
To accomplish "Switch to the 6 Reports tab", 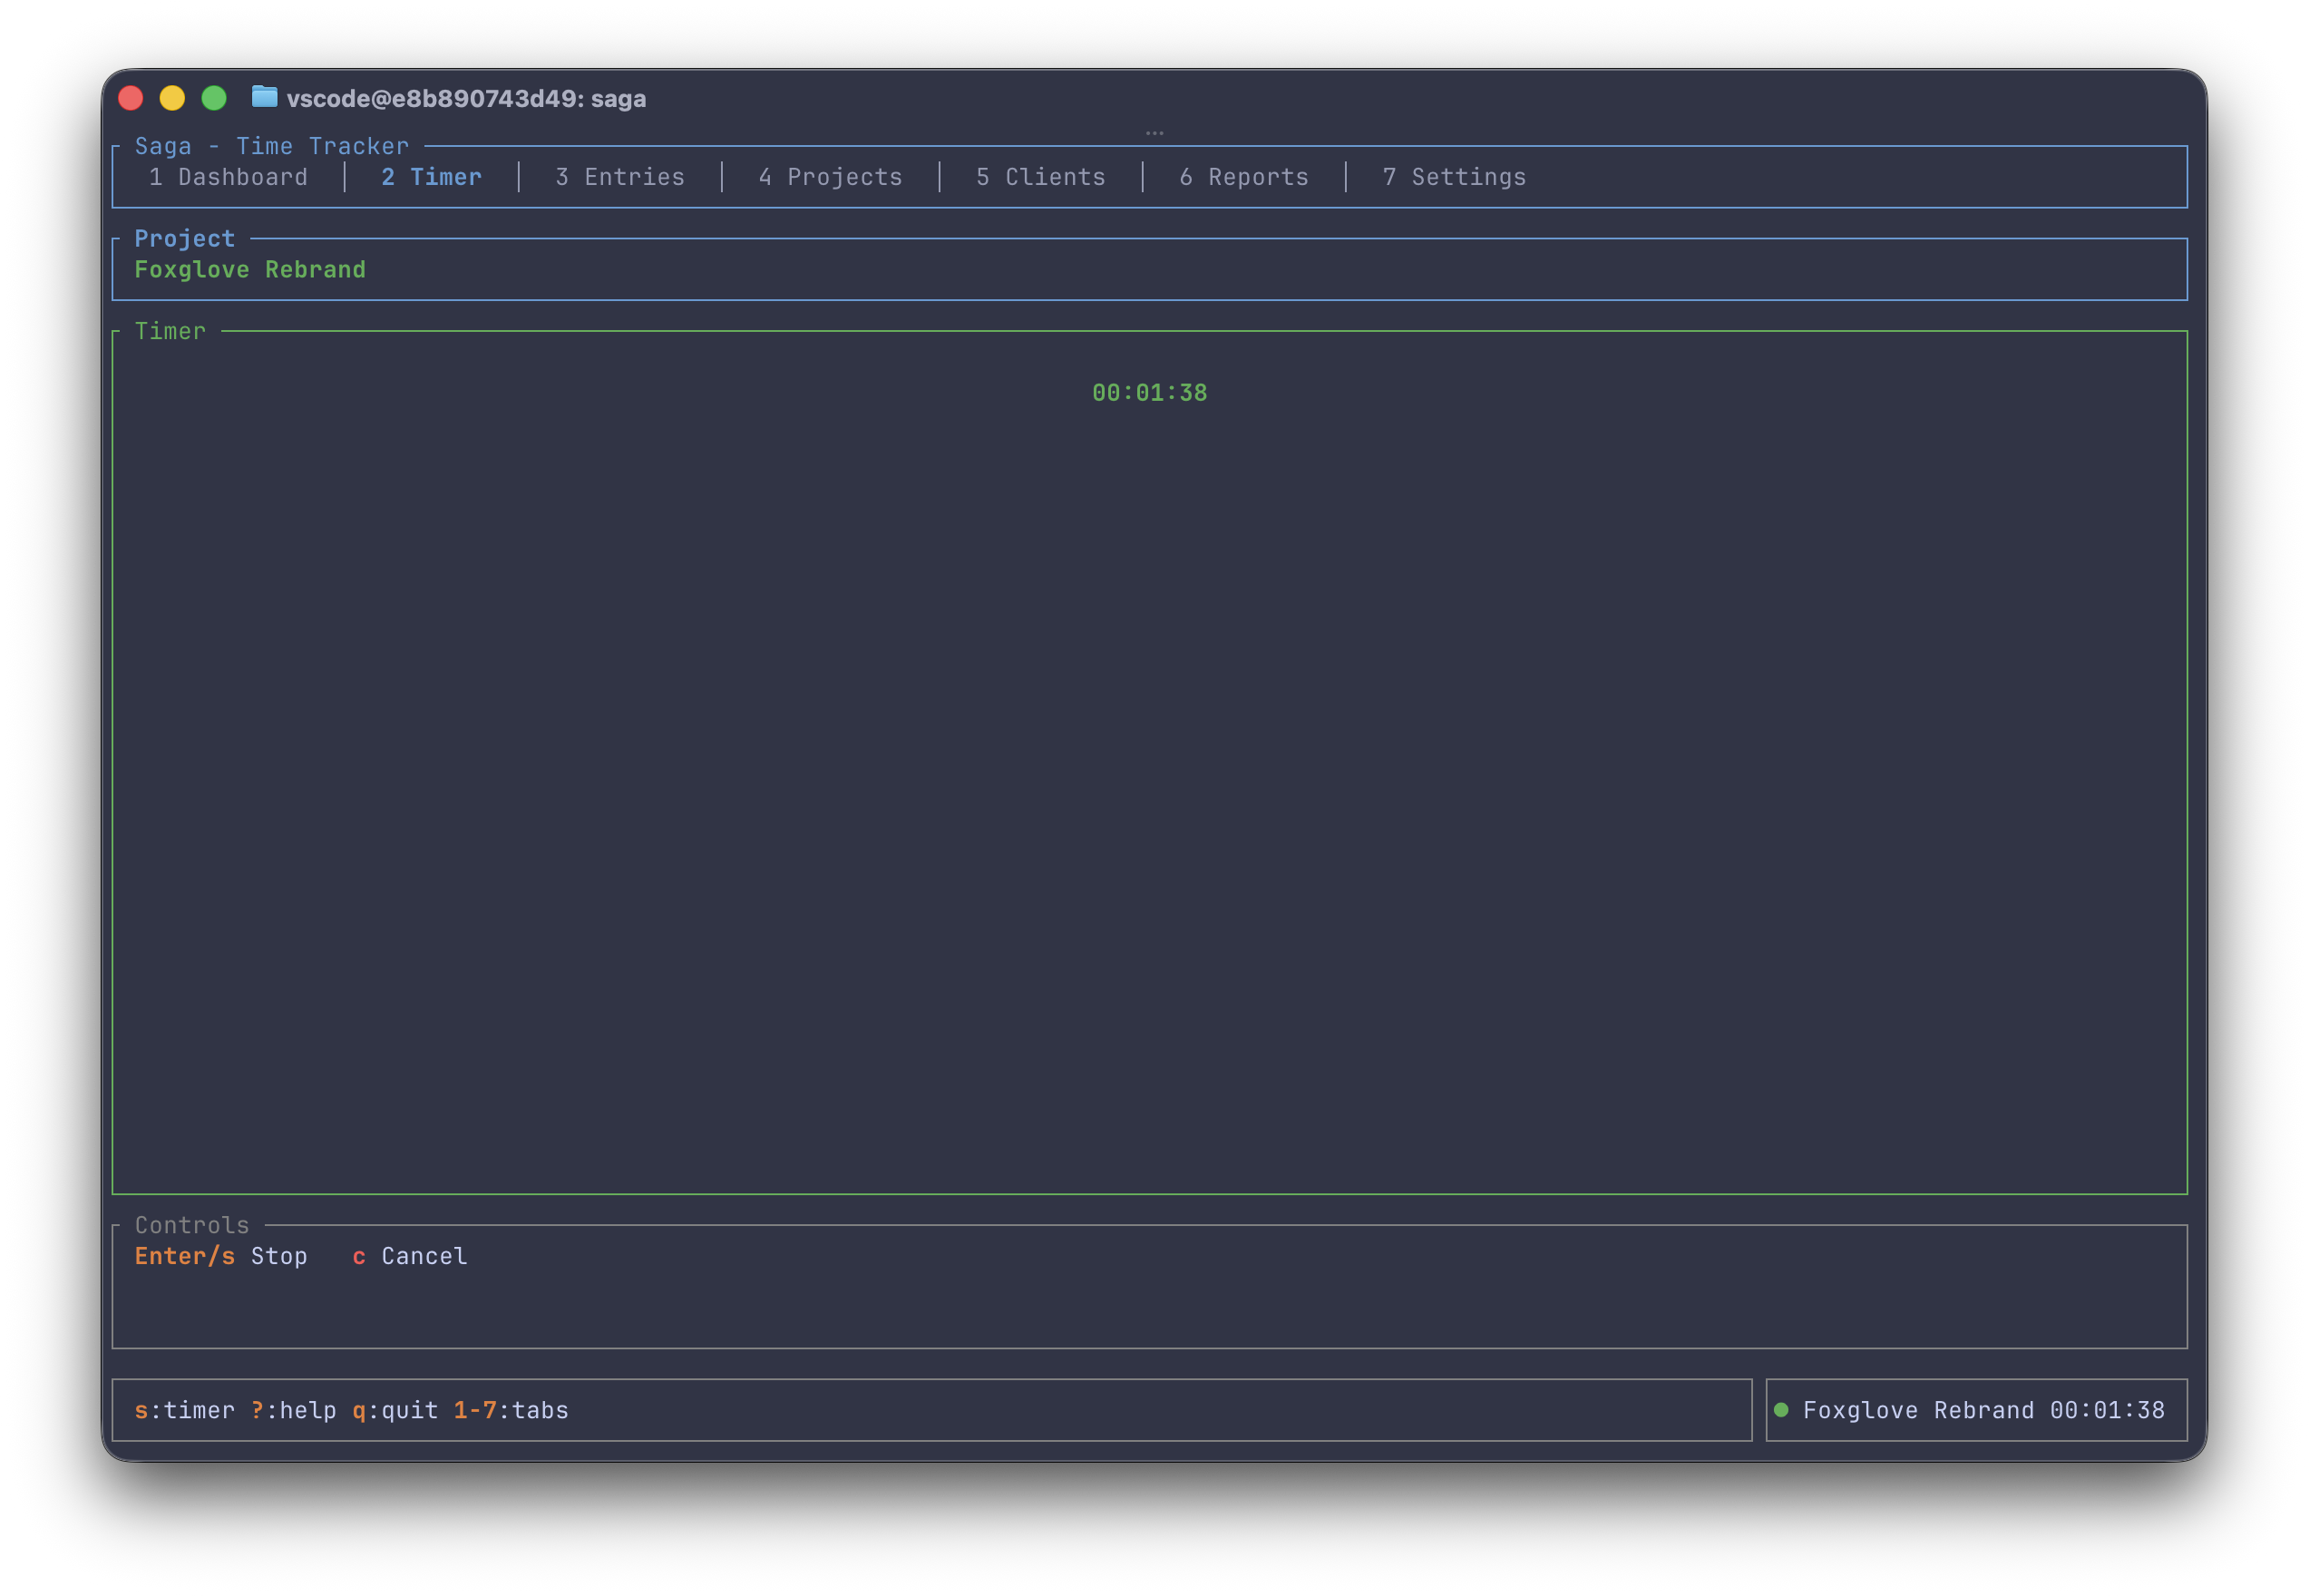I will [1244, 177].
